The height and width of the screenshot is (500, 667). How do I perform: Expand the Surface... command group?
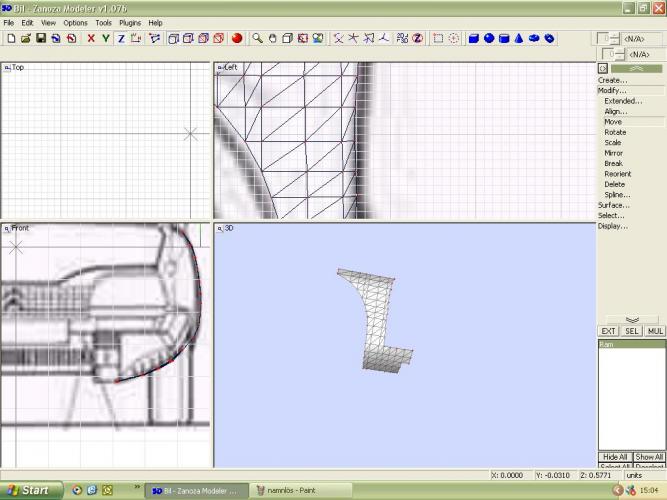[x=614, y=205]
